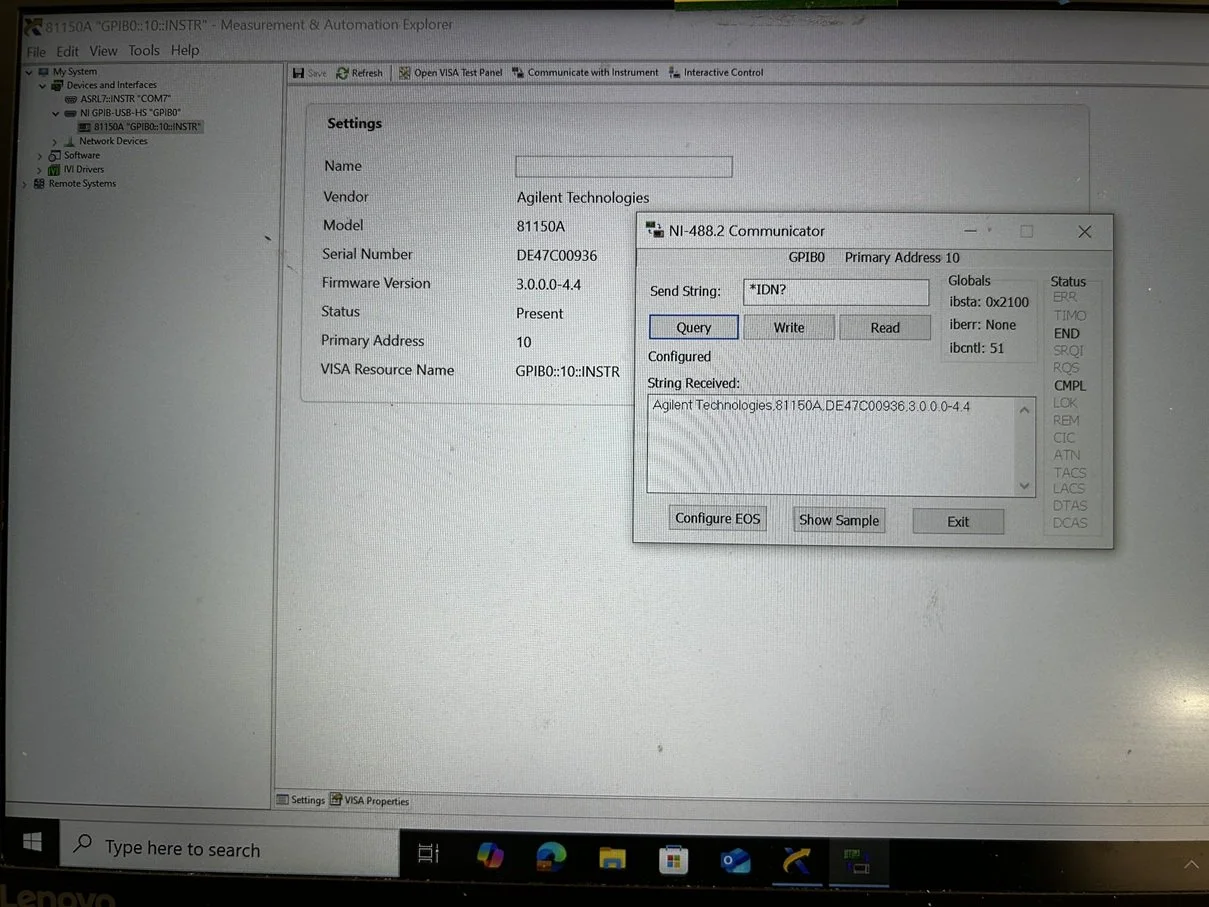The width and height of the screenshot is (1209, 907).
Task: Open the Windows Start menu
Action: pos(32,843)
